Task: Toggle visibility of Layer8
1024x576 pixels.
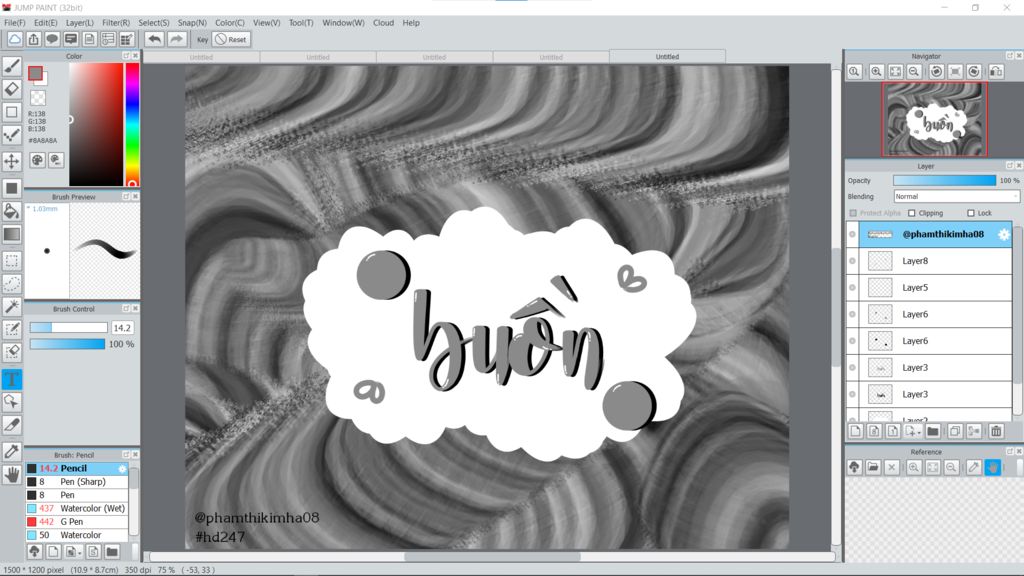Action: tap(852, 261)
